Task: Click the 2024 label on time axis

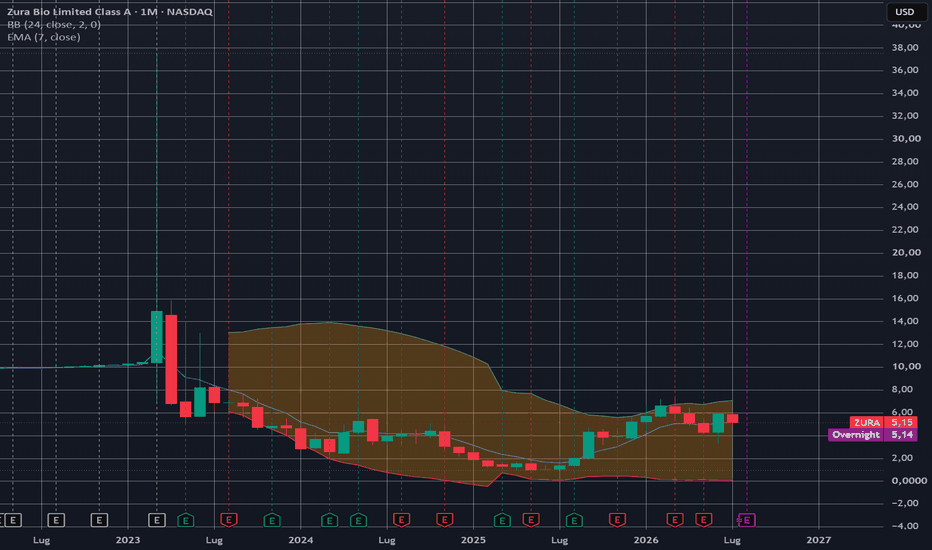Action: [300, 540]
